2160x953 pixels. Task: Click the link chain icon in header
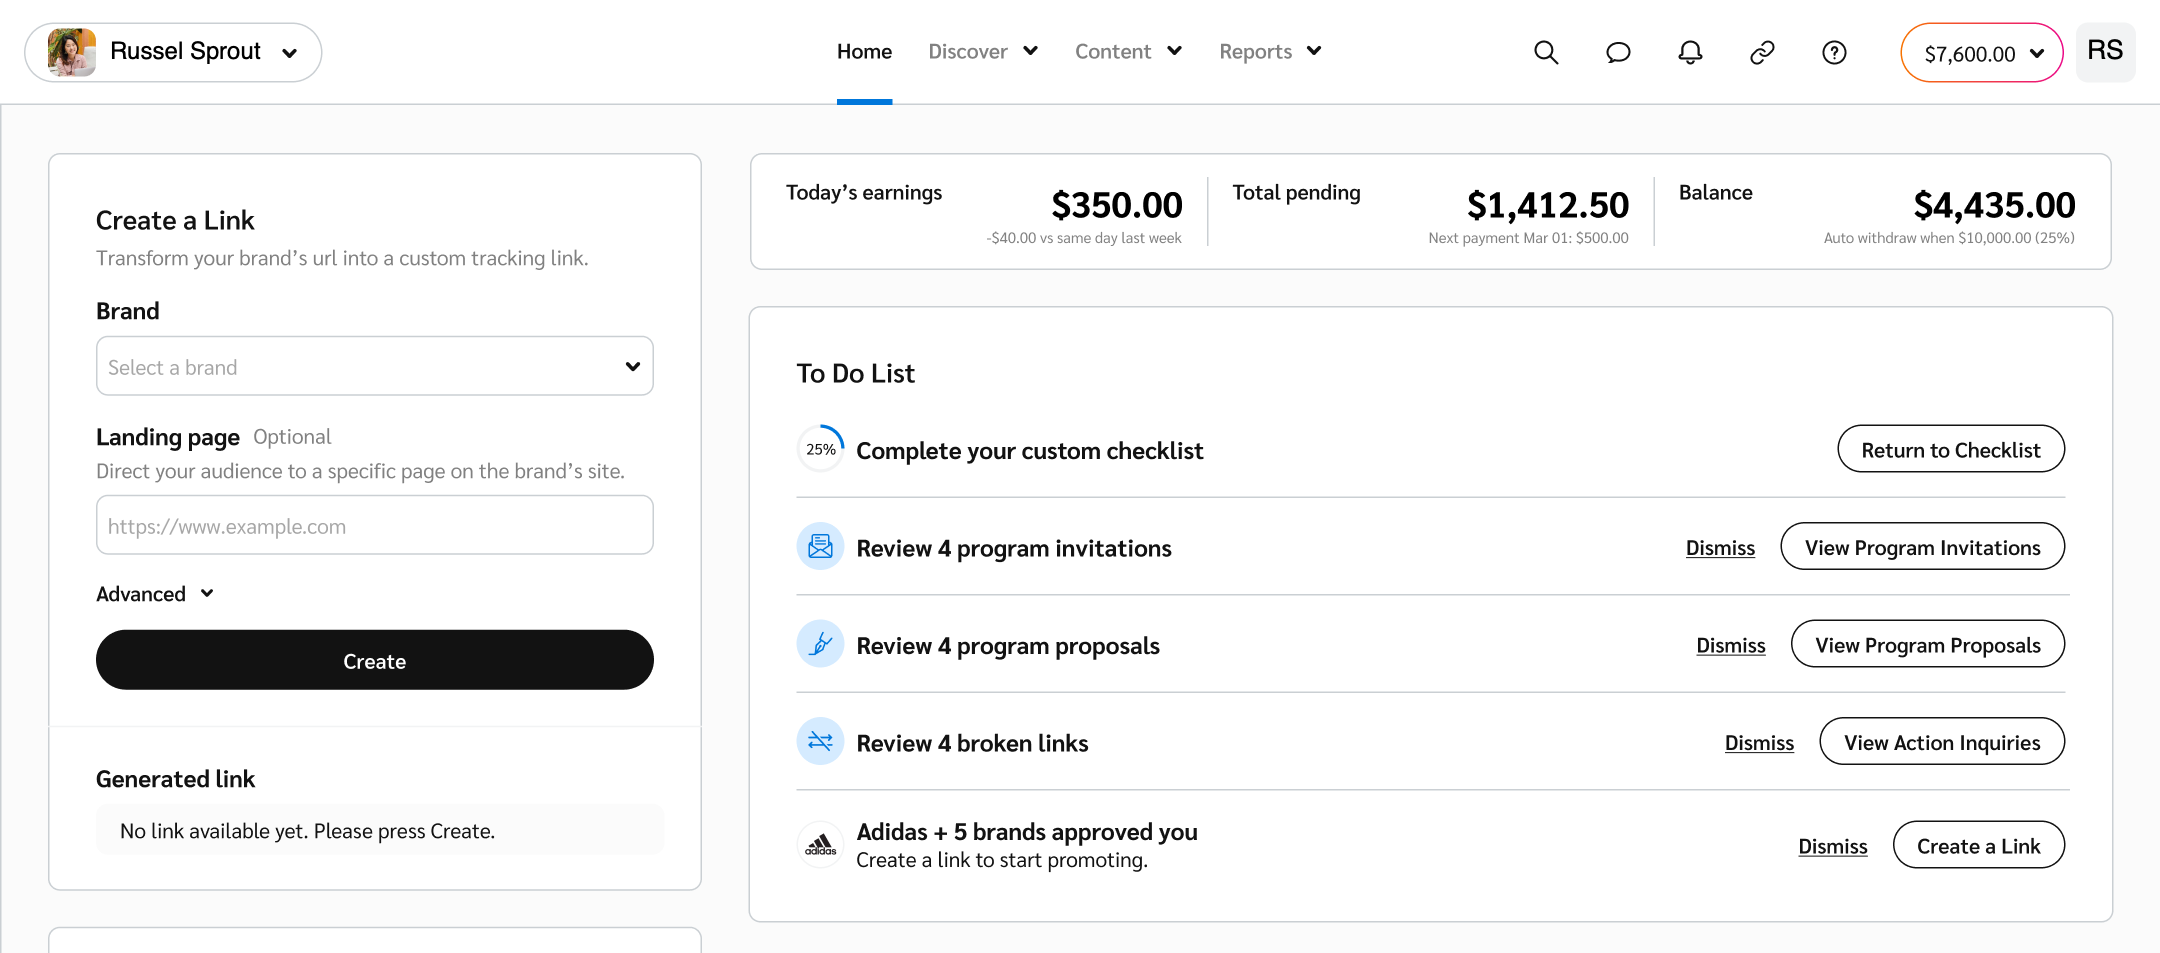coord(1762,52)
